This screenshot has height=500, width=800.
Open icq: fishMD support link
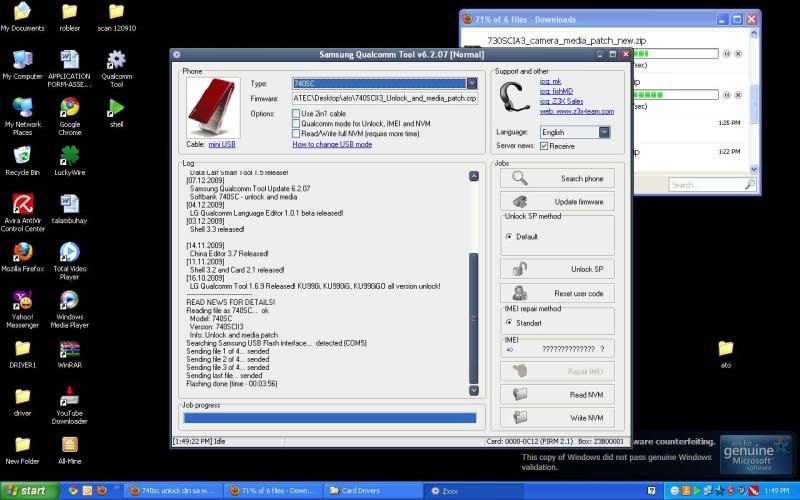(x=557, y=91)
